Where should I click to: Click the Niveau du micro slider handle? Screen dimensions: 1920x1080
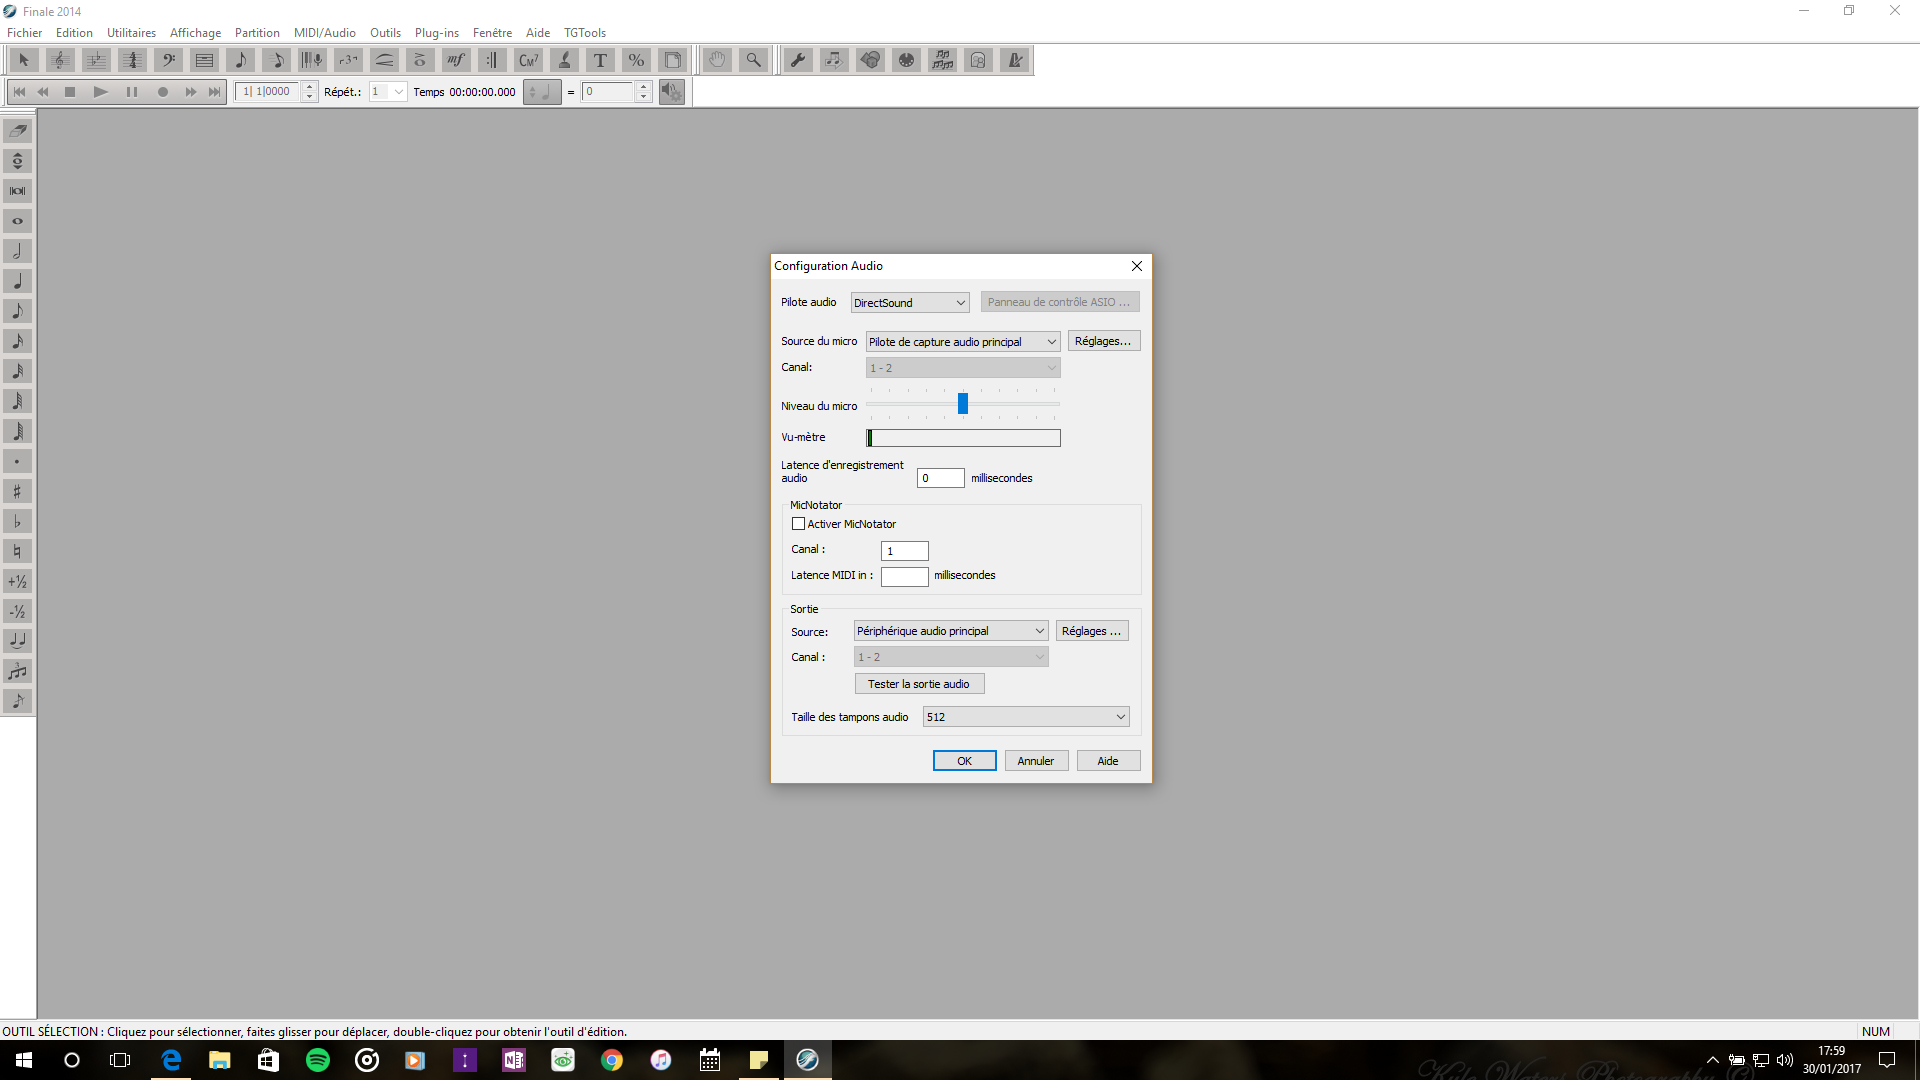[962, 404]
